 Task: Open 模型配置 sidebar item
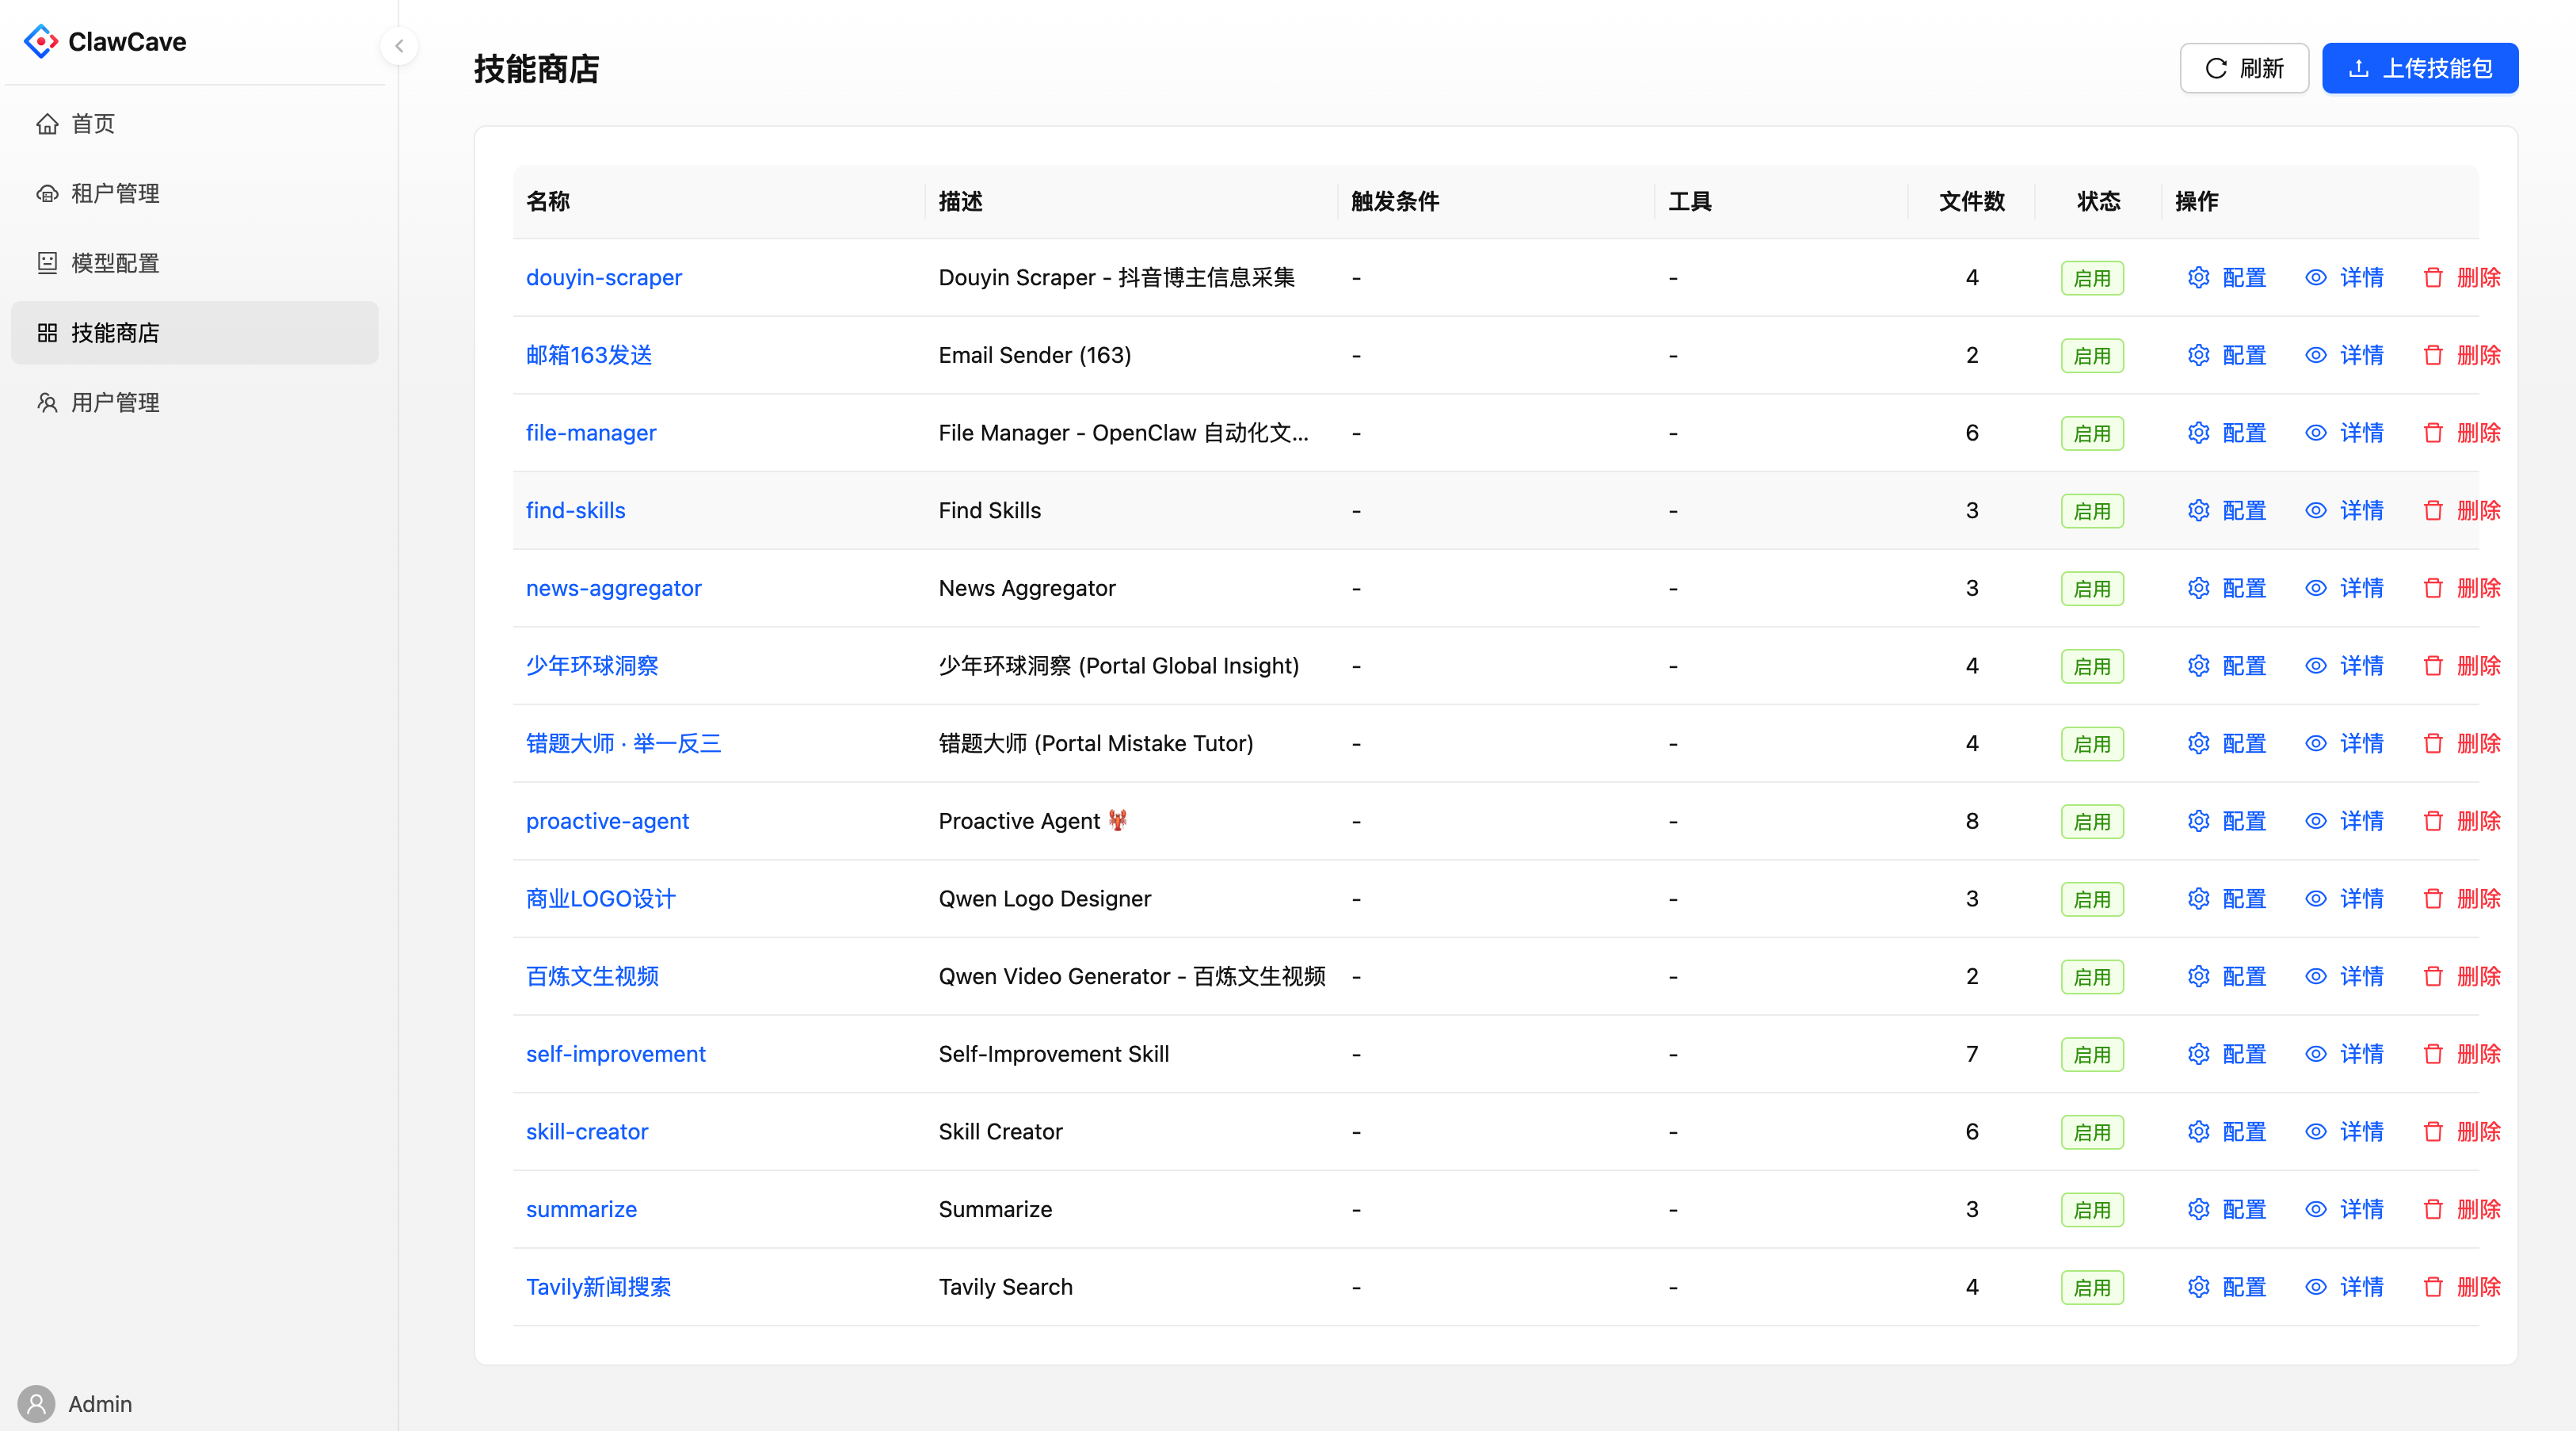[114, 263]
